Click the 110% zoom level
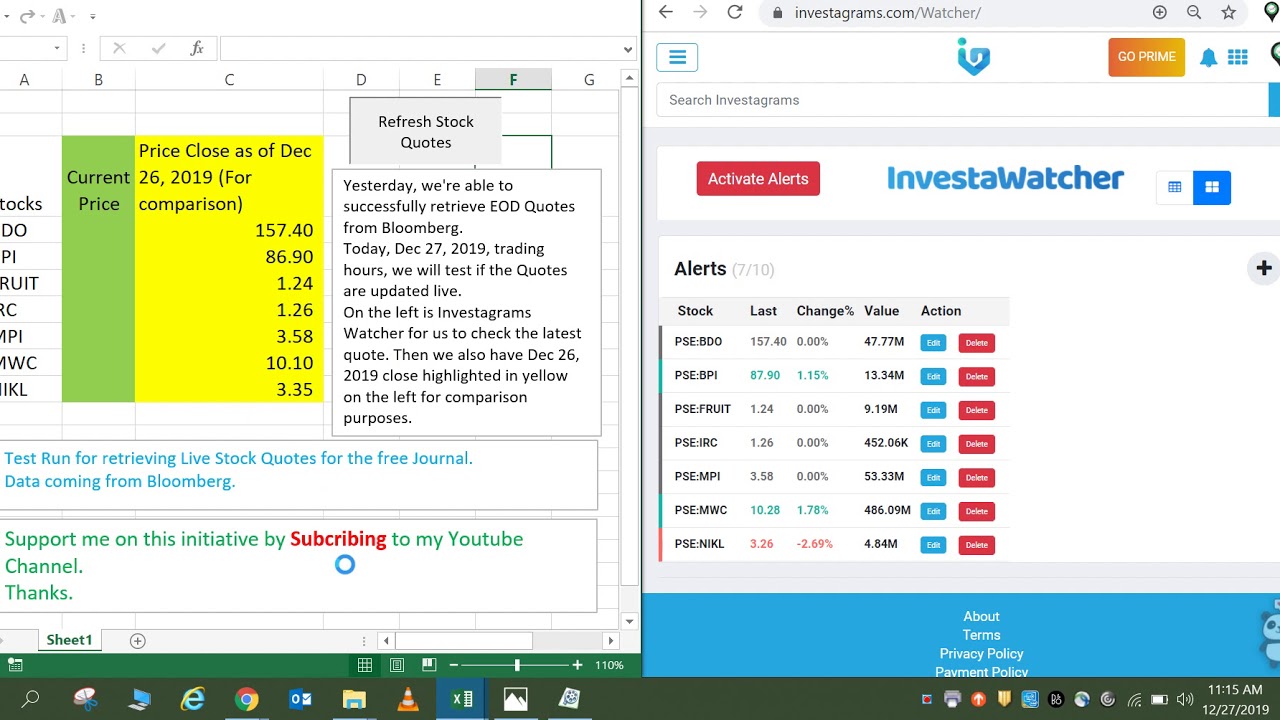The height and width of the screenshot is (720, 1280). (609, 665)
